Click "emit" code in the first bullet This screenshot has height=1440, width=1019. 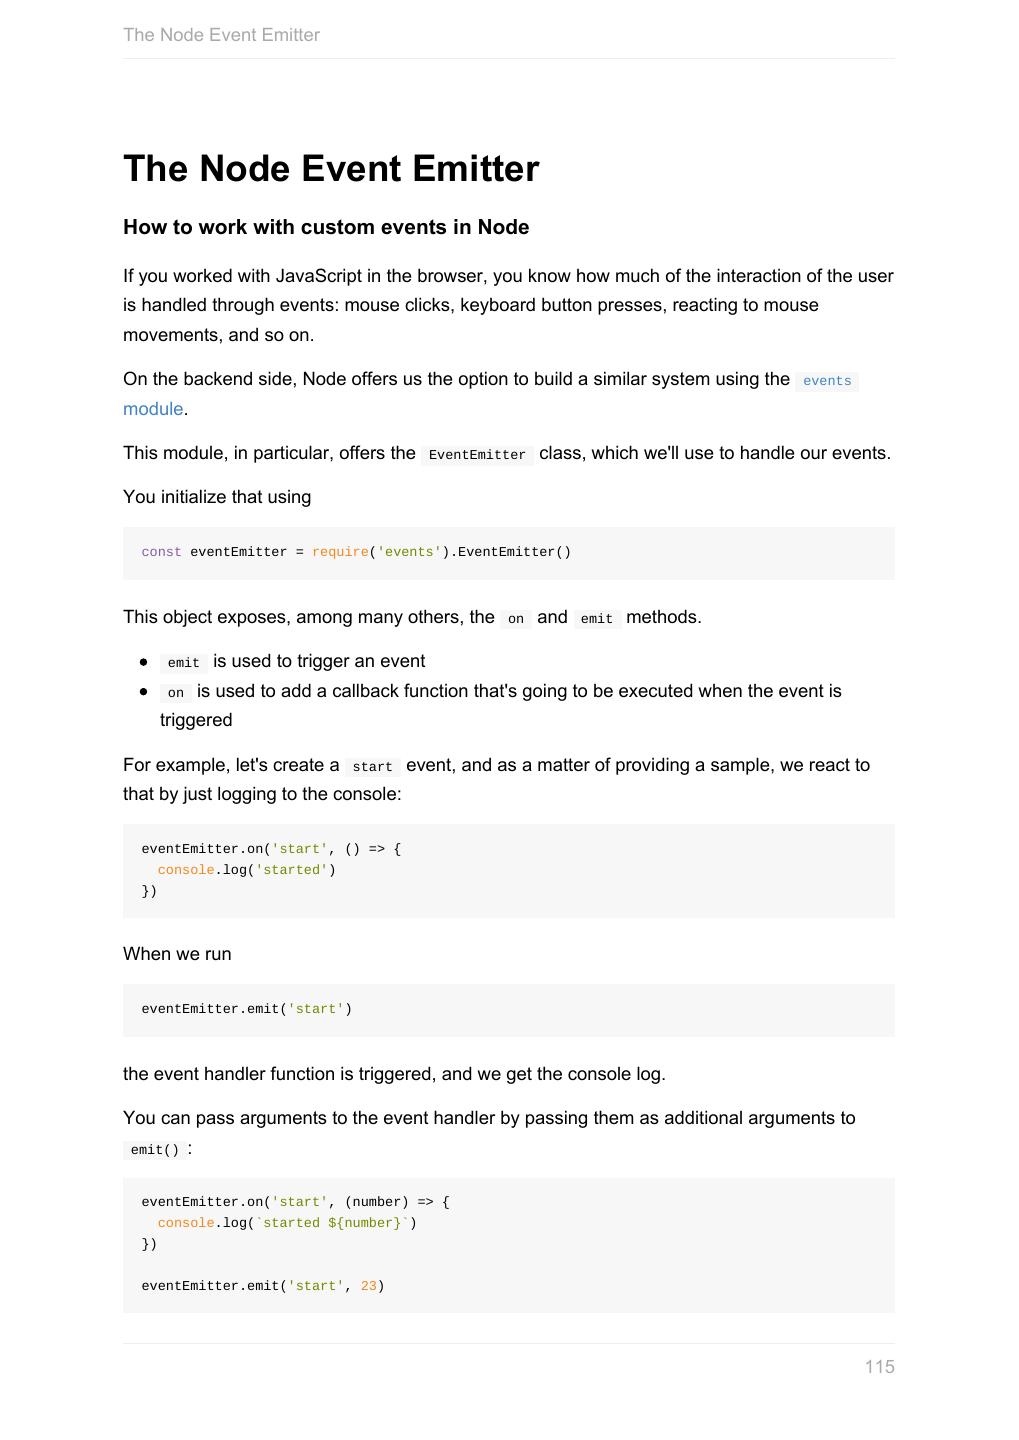click(x=183, y=663)
